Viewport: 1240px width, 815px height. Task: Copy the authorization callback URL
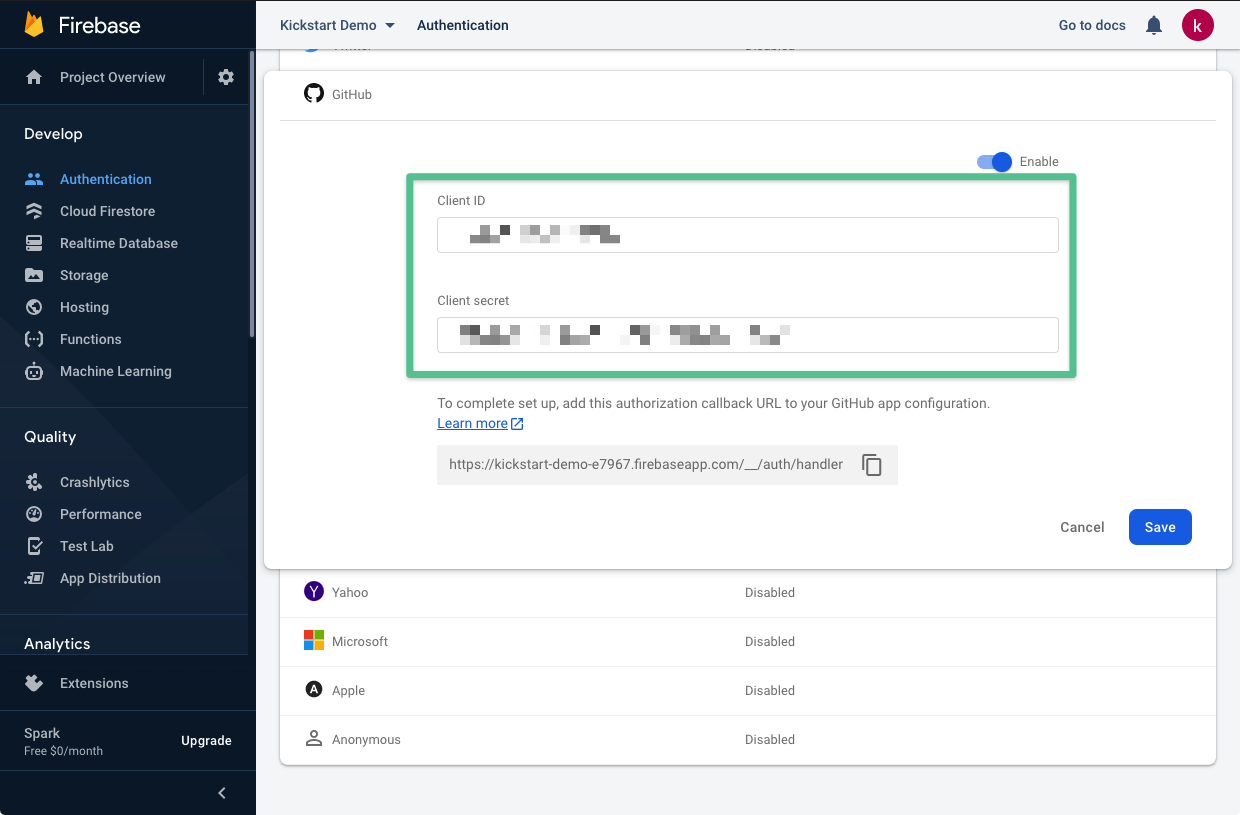[872, 465]
